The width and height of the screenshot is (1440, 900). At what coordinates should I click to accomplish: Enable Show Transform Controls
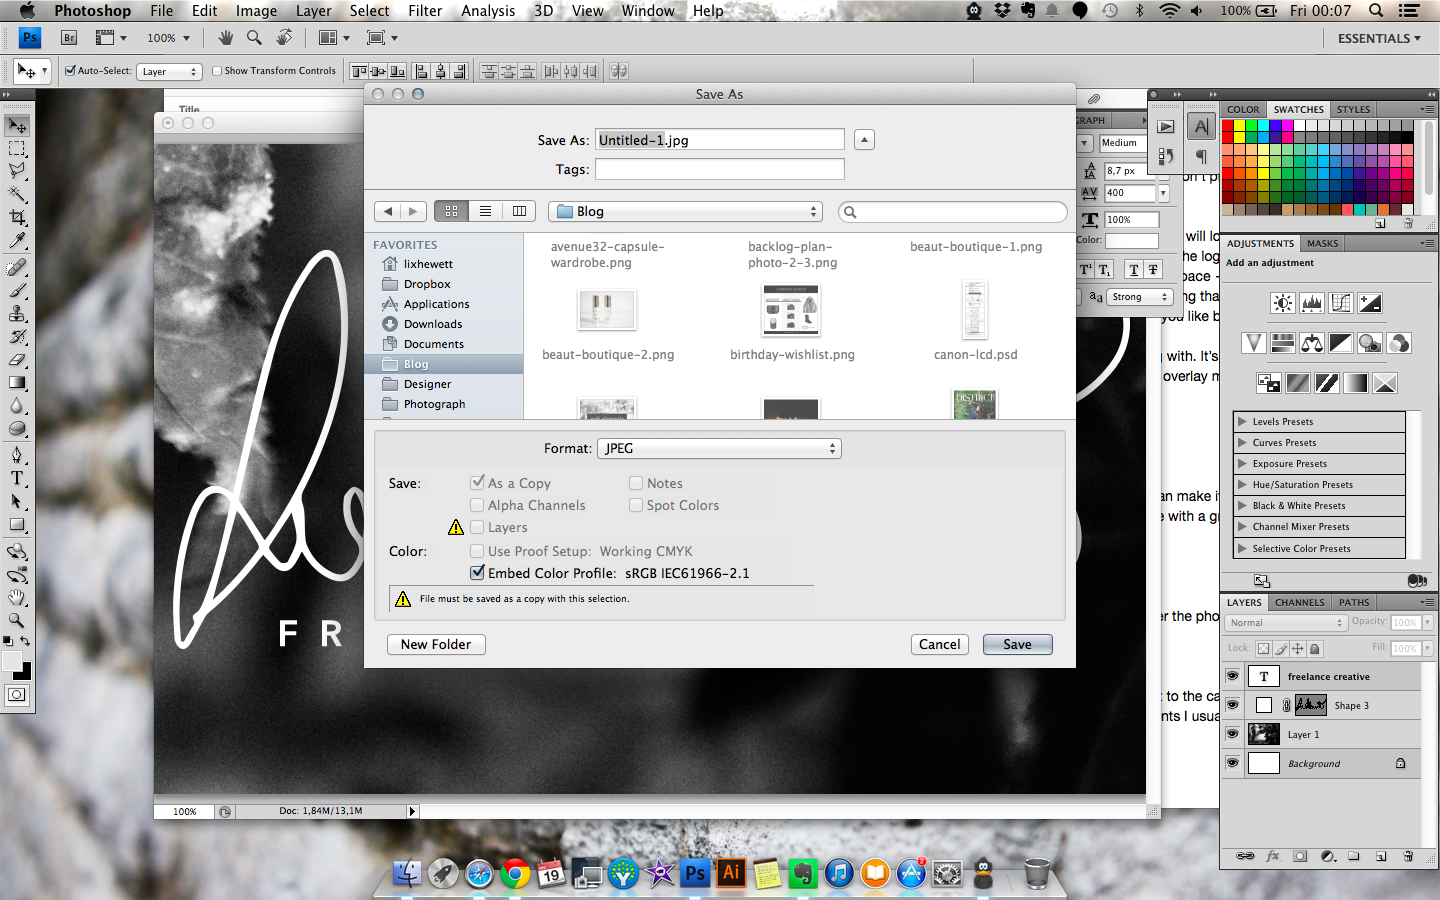click(x=217, y=71)
